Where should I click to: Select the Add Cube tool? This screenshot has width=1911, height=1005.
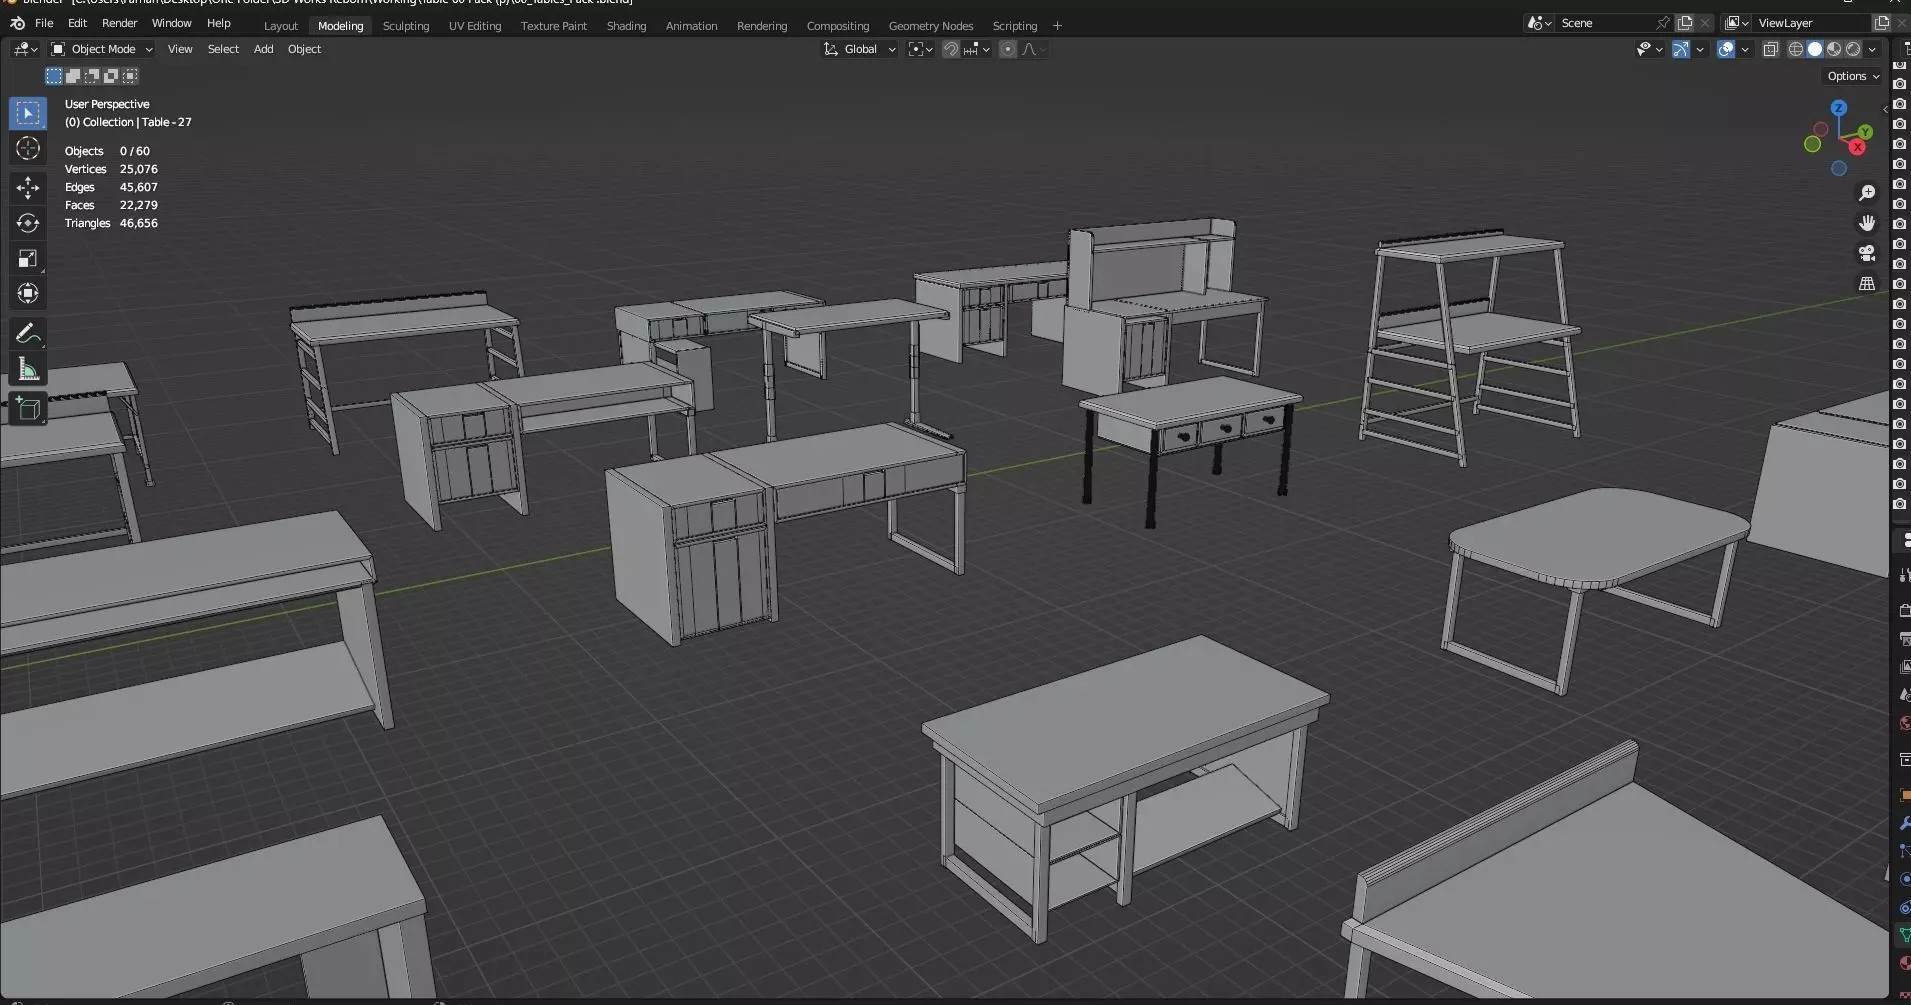click(x=28, y=408)
